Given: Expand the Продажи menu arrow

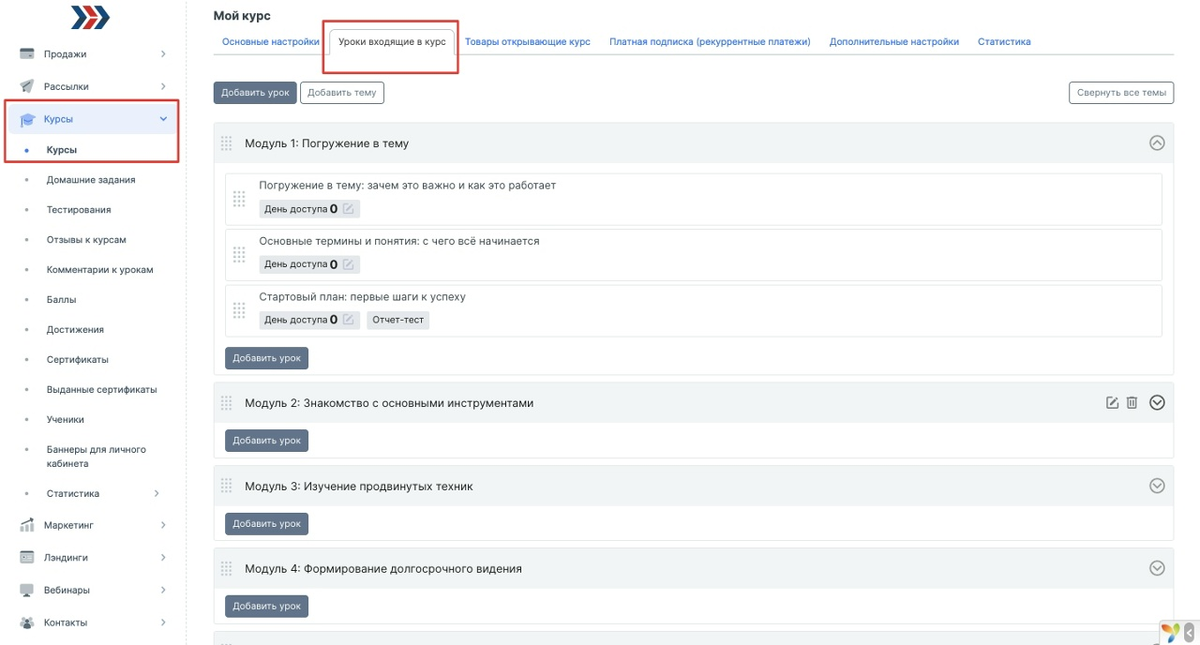Looking at the screenshot, I should click(163, 54).
